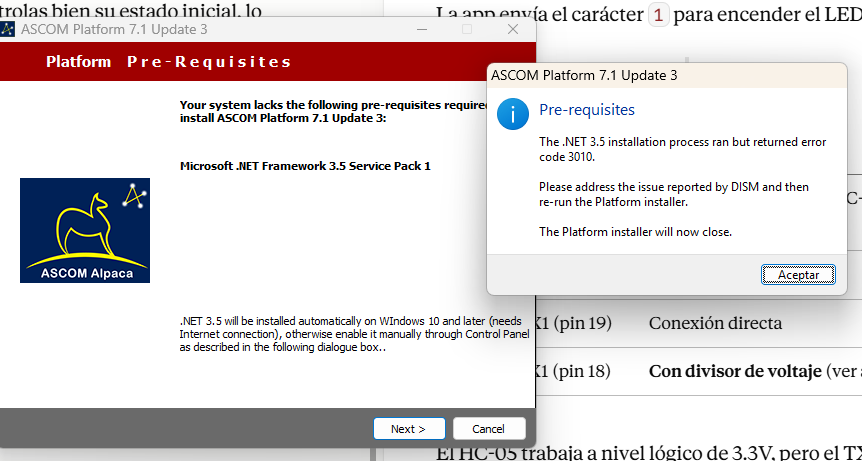
Task: Click '(pin 19)' text in background table
Action: tap(582, 323)
